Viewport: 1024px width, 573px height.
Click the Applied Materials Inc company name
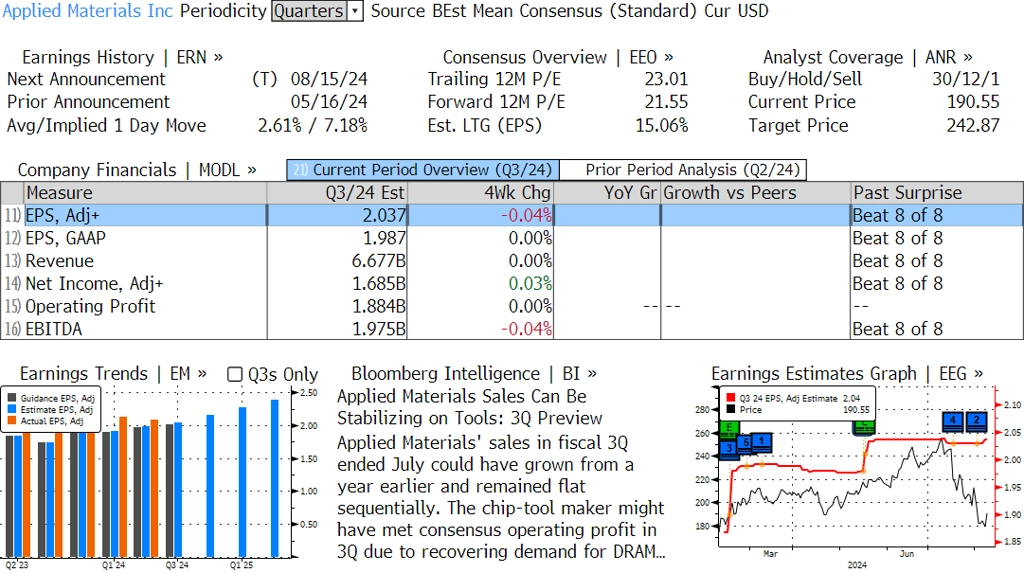(x=88, y=11)
